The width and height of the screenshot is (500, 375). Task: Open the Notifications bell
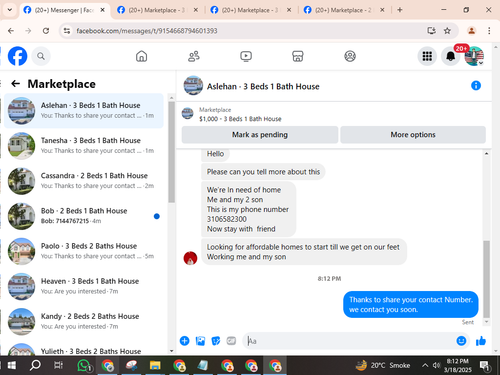click(450, 56)
